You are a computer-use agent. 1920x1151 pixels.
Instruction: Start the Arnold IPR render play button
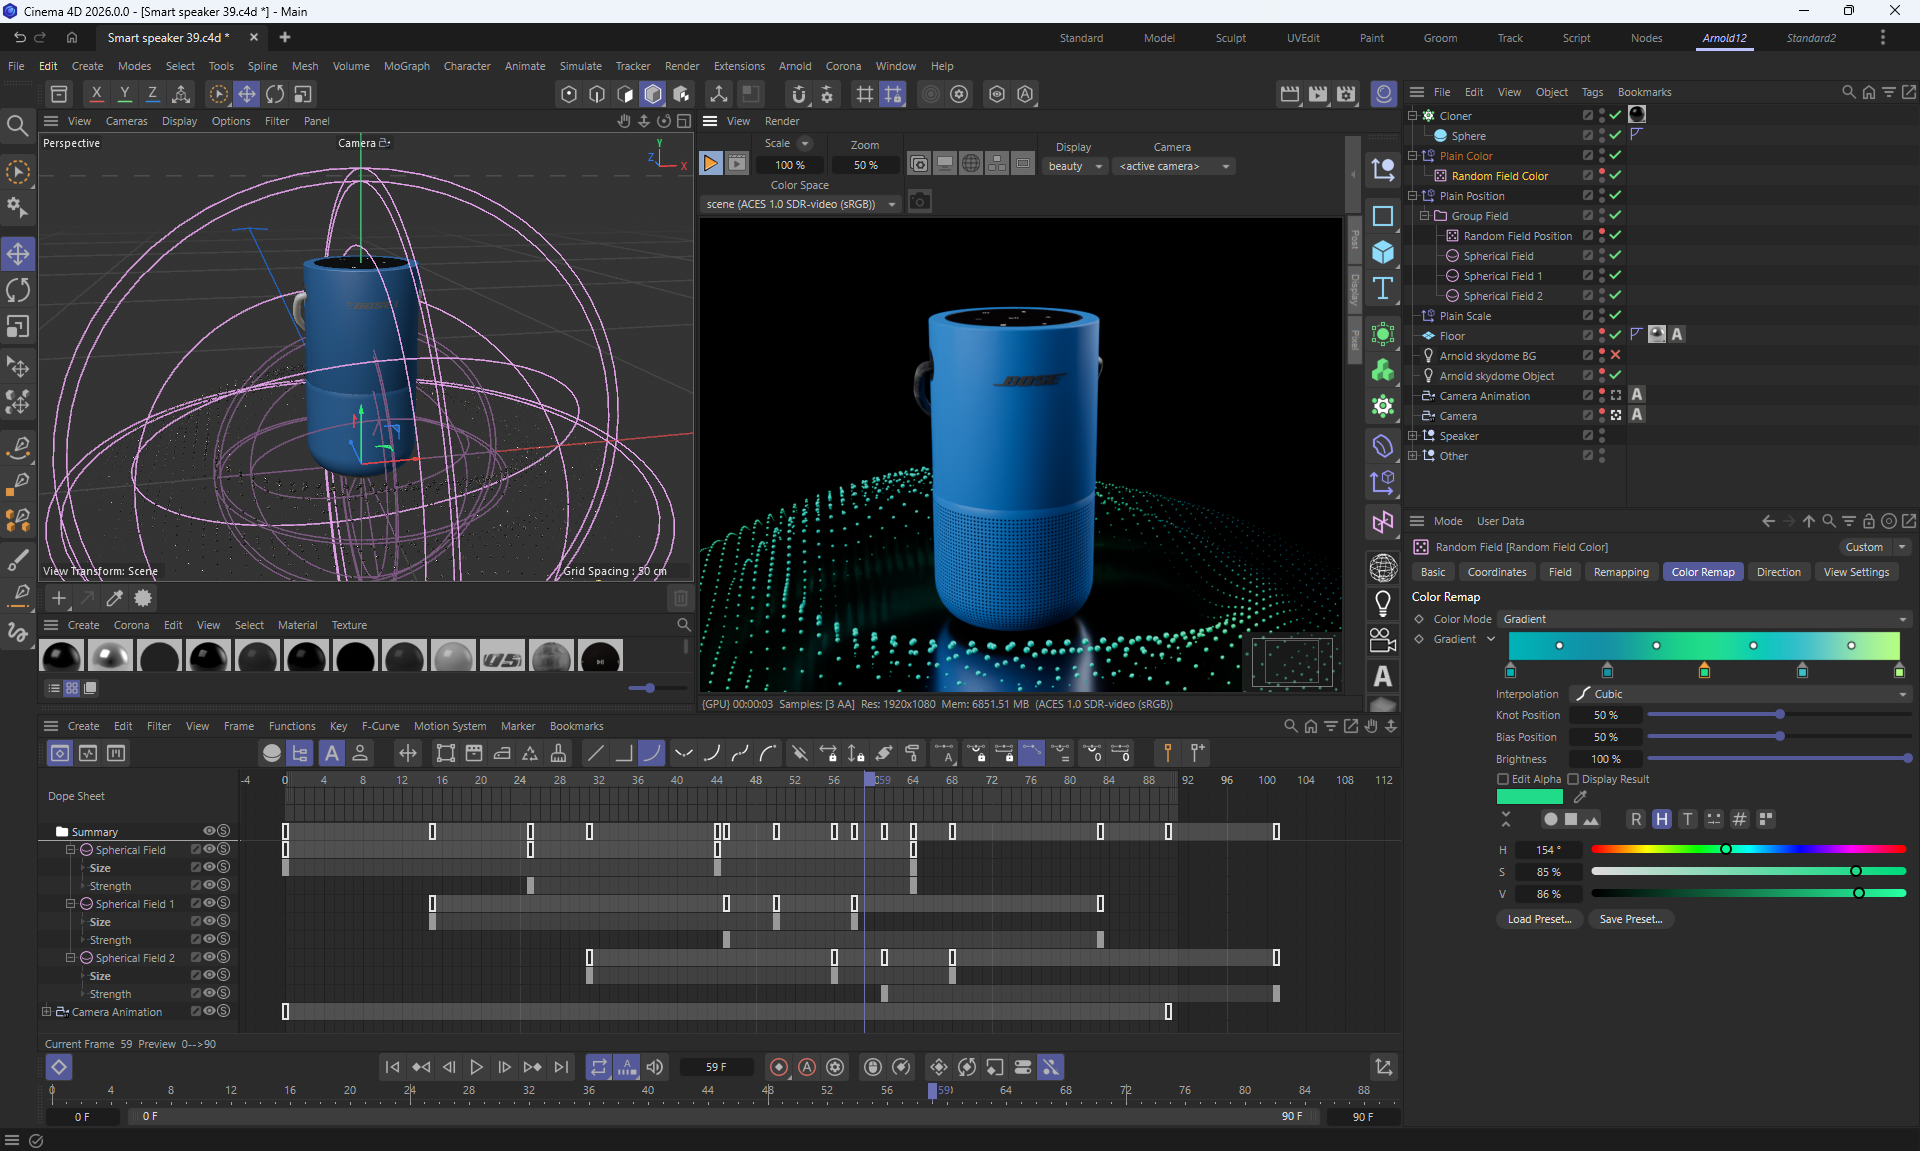710,163
